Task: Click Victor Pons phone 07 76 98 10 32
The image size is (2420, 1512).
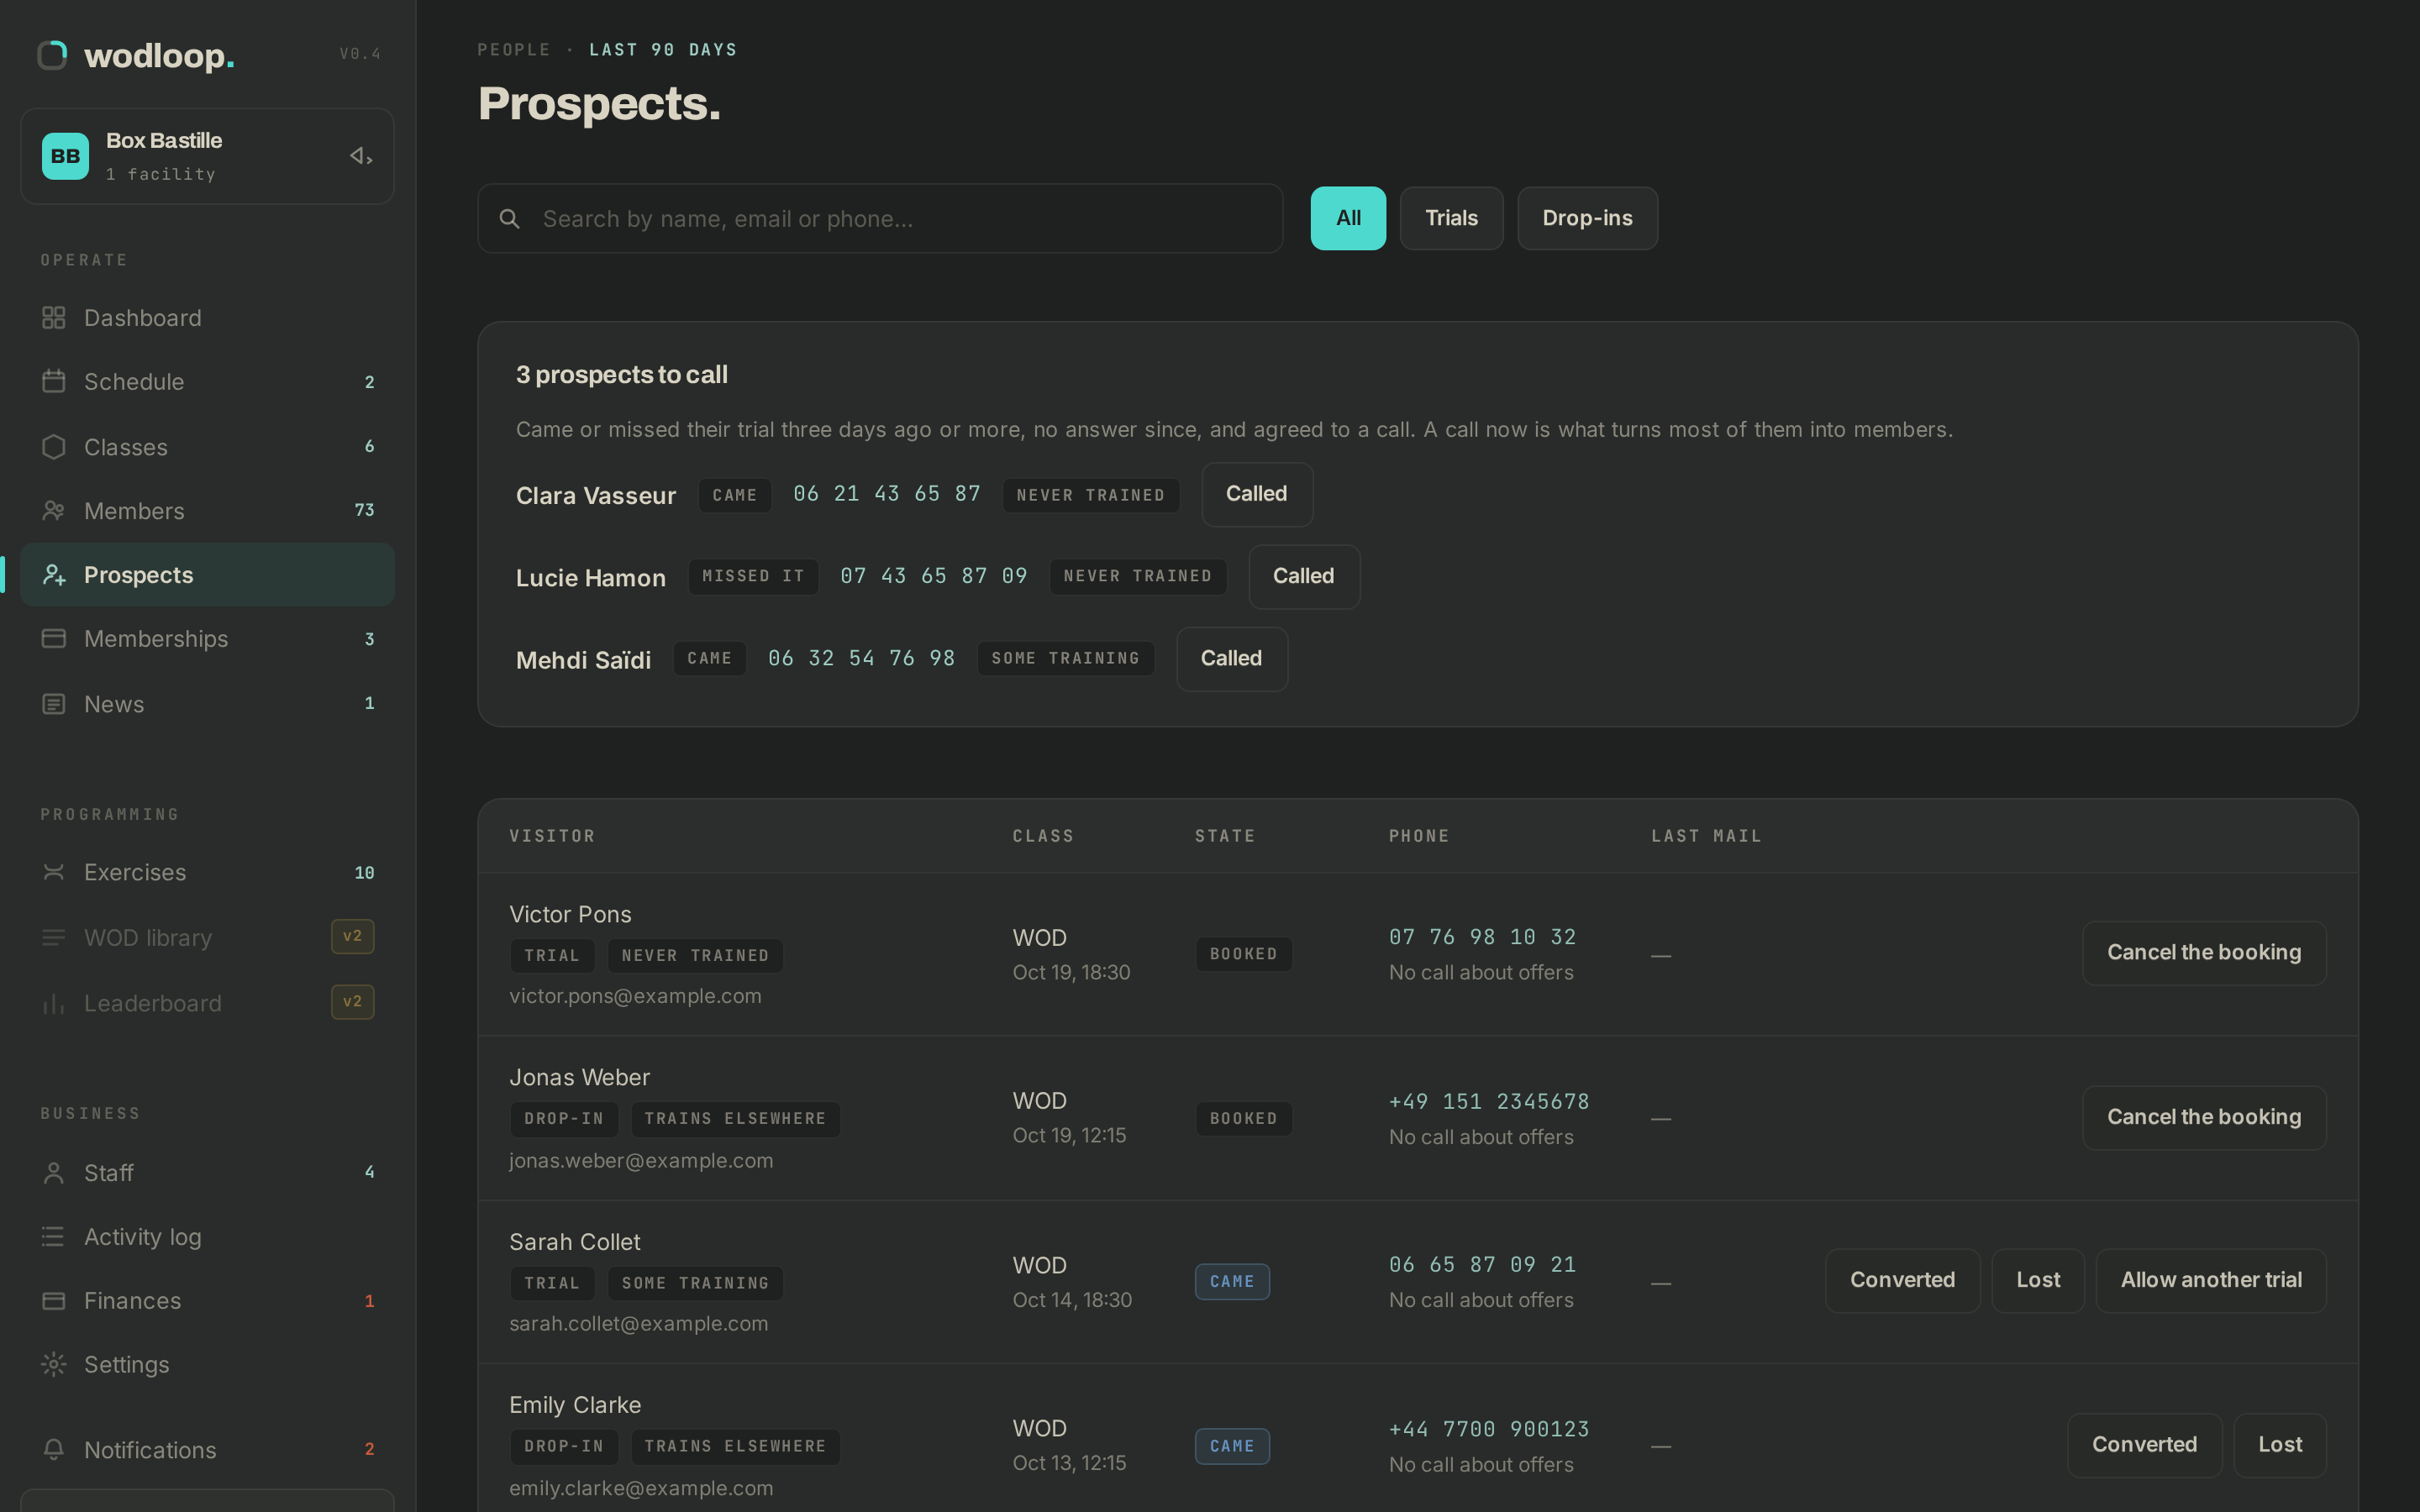Action: (1482, 937)
